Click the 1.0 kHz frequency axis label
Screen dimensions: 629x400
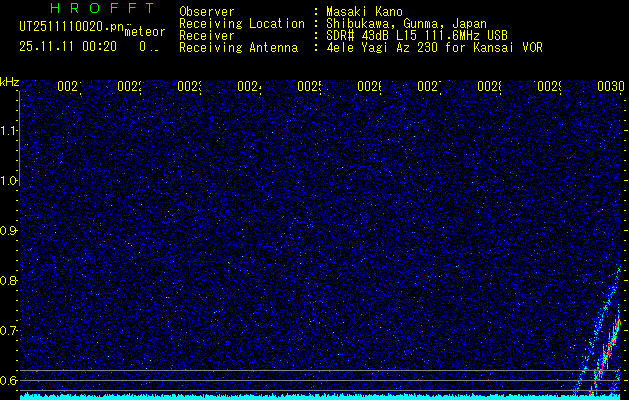tap(9, 181)
